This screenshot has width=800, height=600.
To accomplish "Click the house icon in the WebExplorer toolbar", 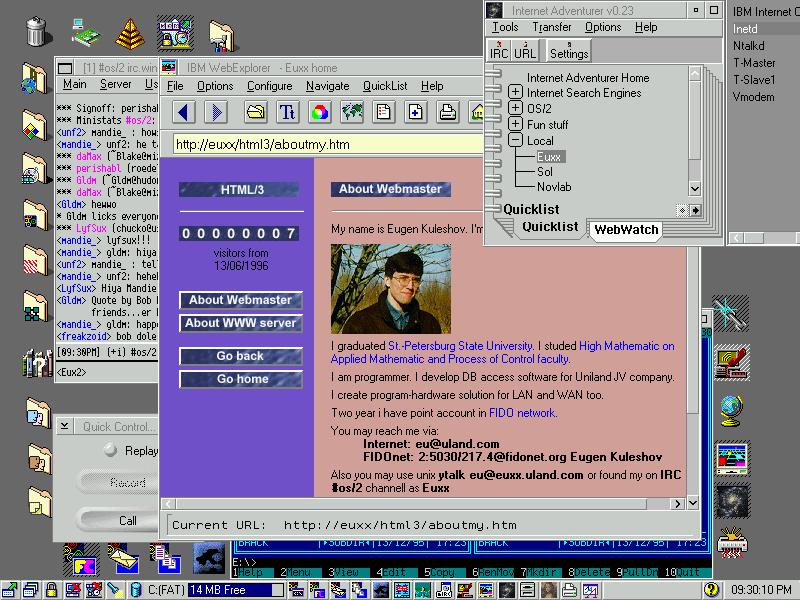I will [x=476, y=112].
